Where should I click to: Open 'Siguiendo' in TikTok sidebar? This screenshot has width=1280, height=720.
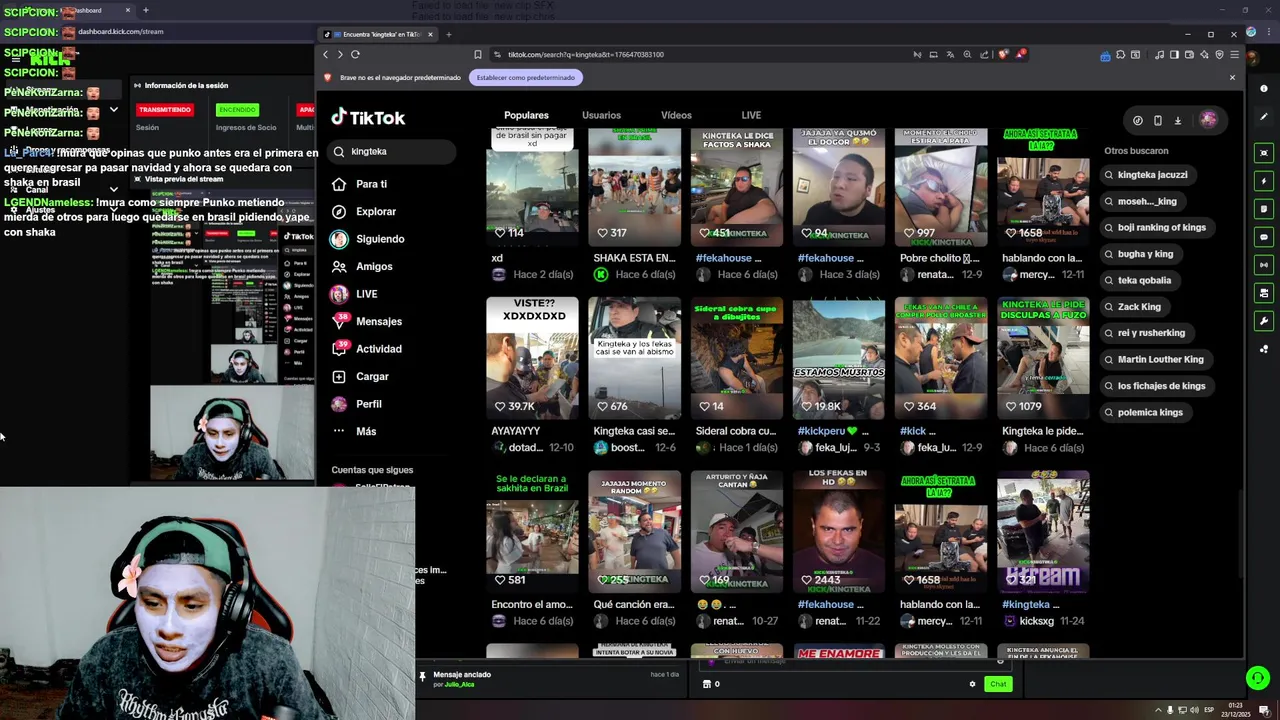coord(367,239)
